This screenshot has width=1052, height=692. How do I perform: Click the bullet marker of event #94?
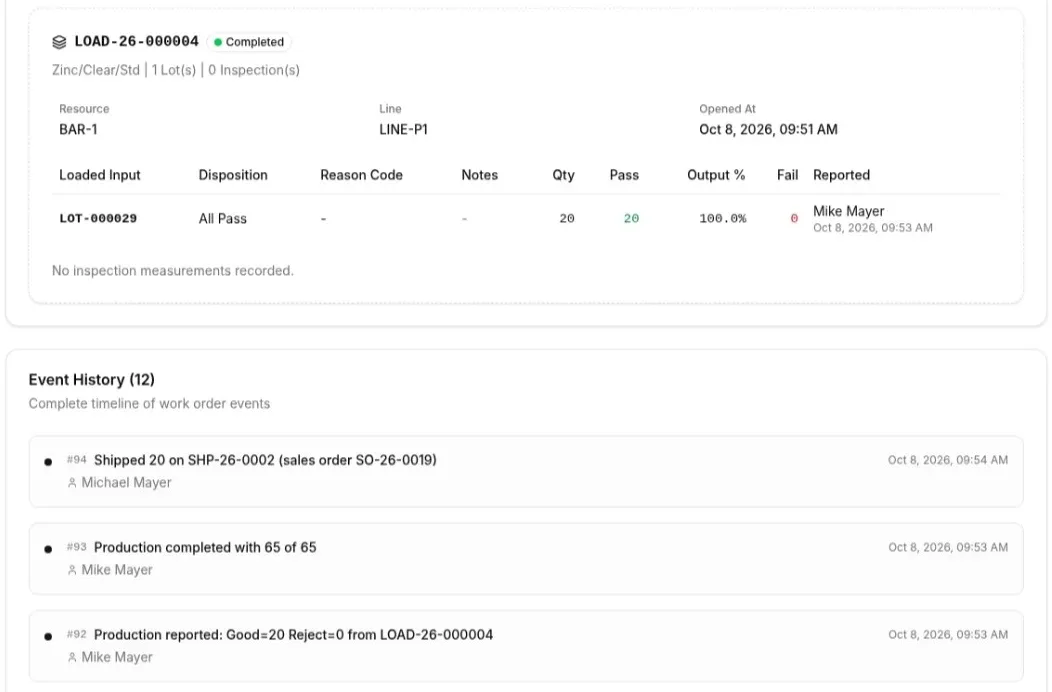pyautogui.click(x=48, y=462)
